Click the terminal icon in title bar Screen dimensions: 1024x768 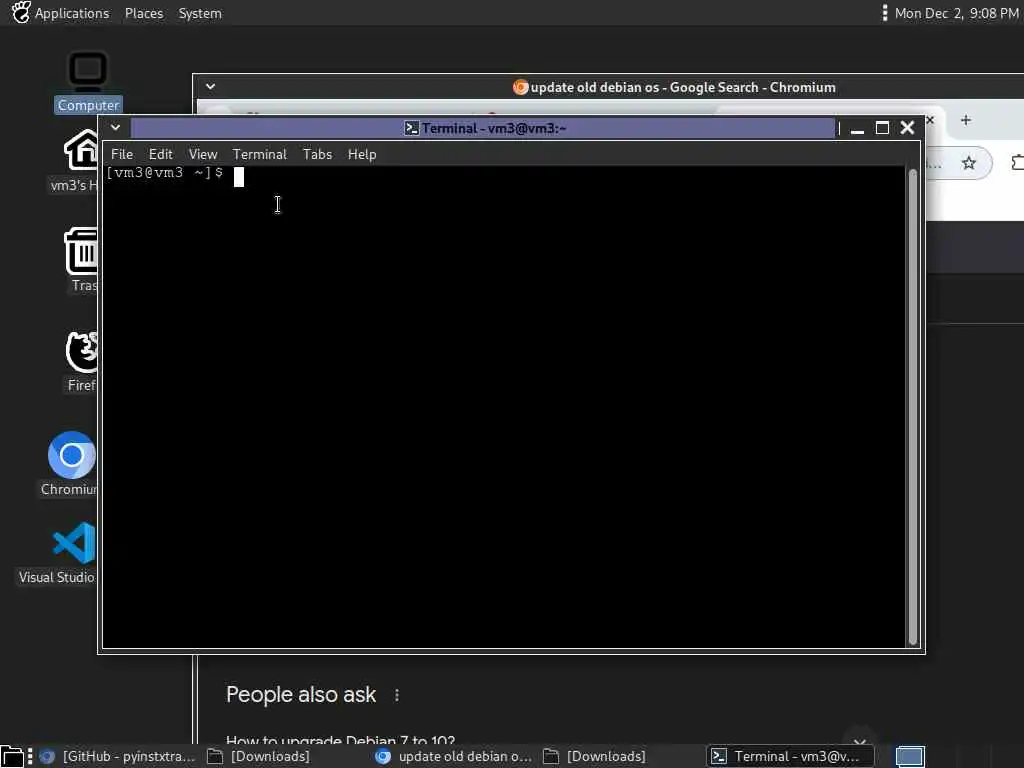click(411, 128)
